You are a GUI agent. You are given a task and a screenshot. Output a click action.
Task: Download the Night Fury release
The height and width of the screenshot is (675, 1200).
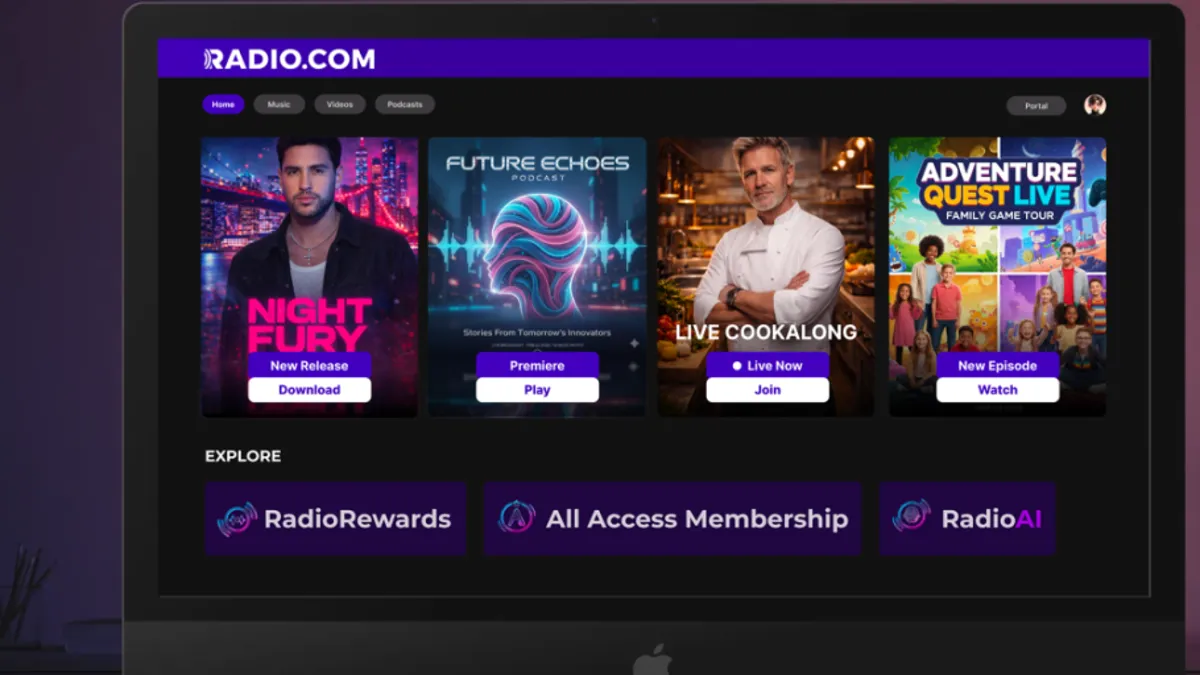click(x=309, y=390)
